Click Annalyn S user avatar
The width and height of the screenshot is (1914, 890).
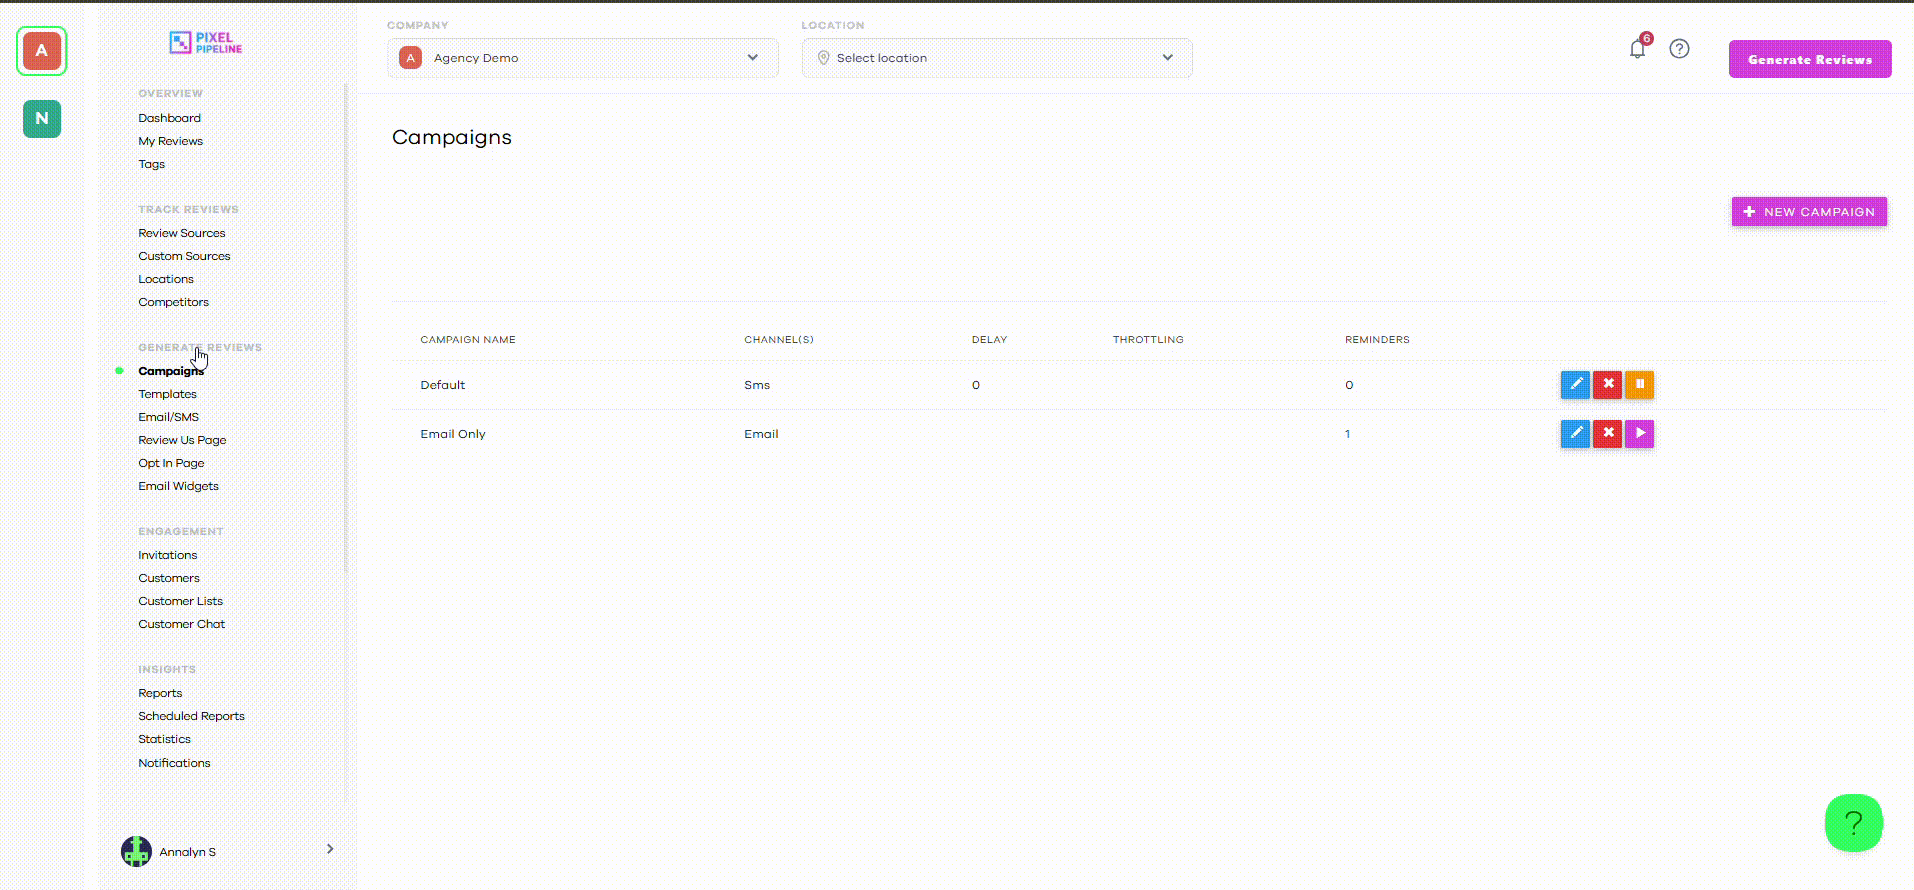click(136, 851)
